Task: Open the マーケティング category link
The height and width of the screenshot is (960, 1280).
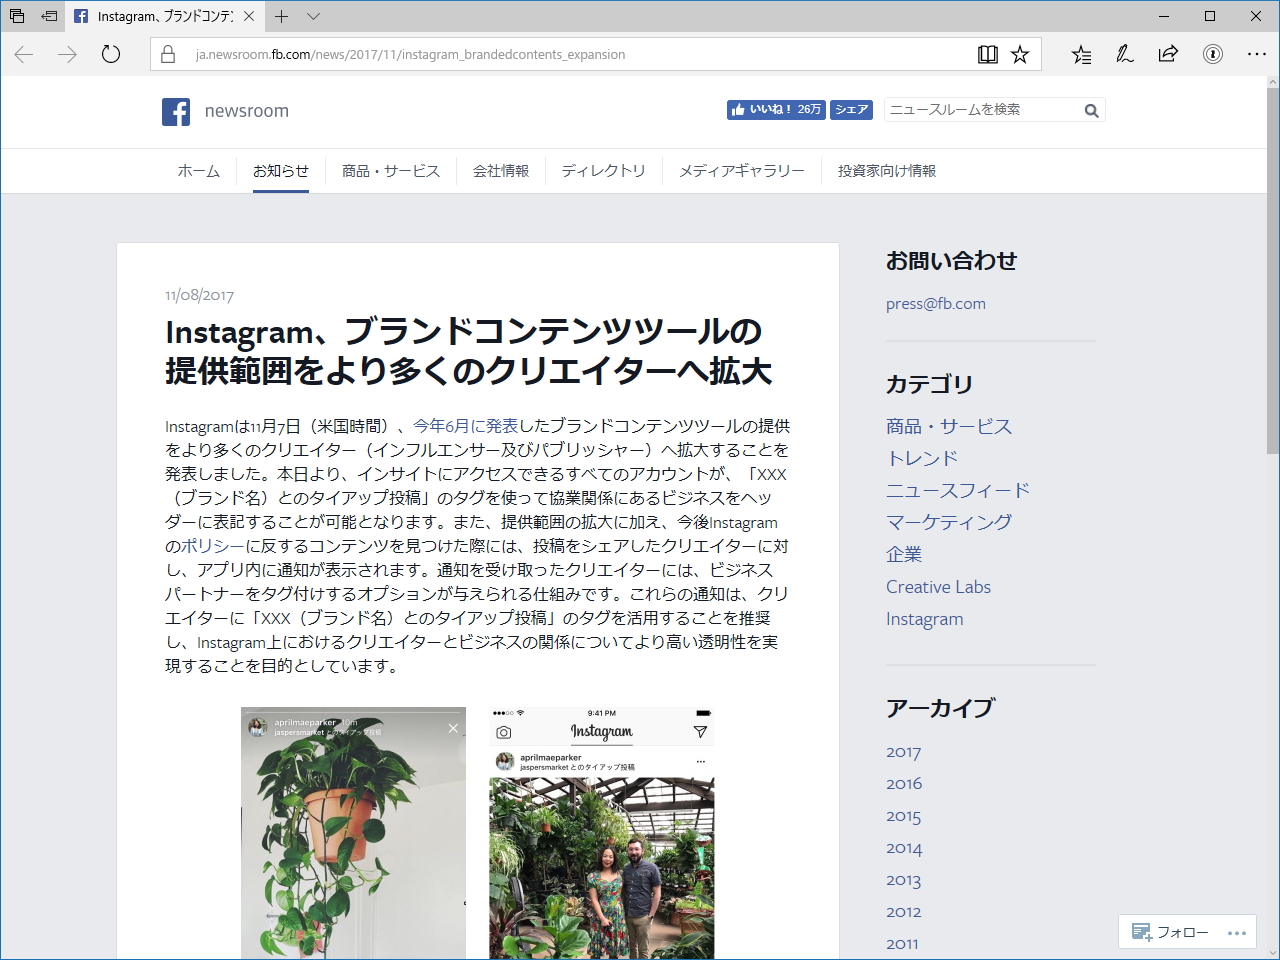Action: coord(949,522)
